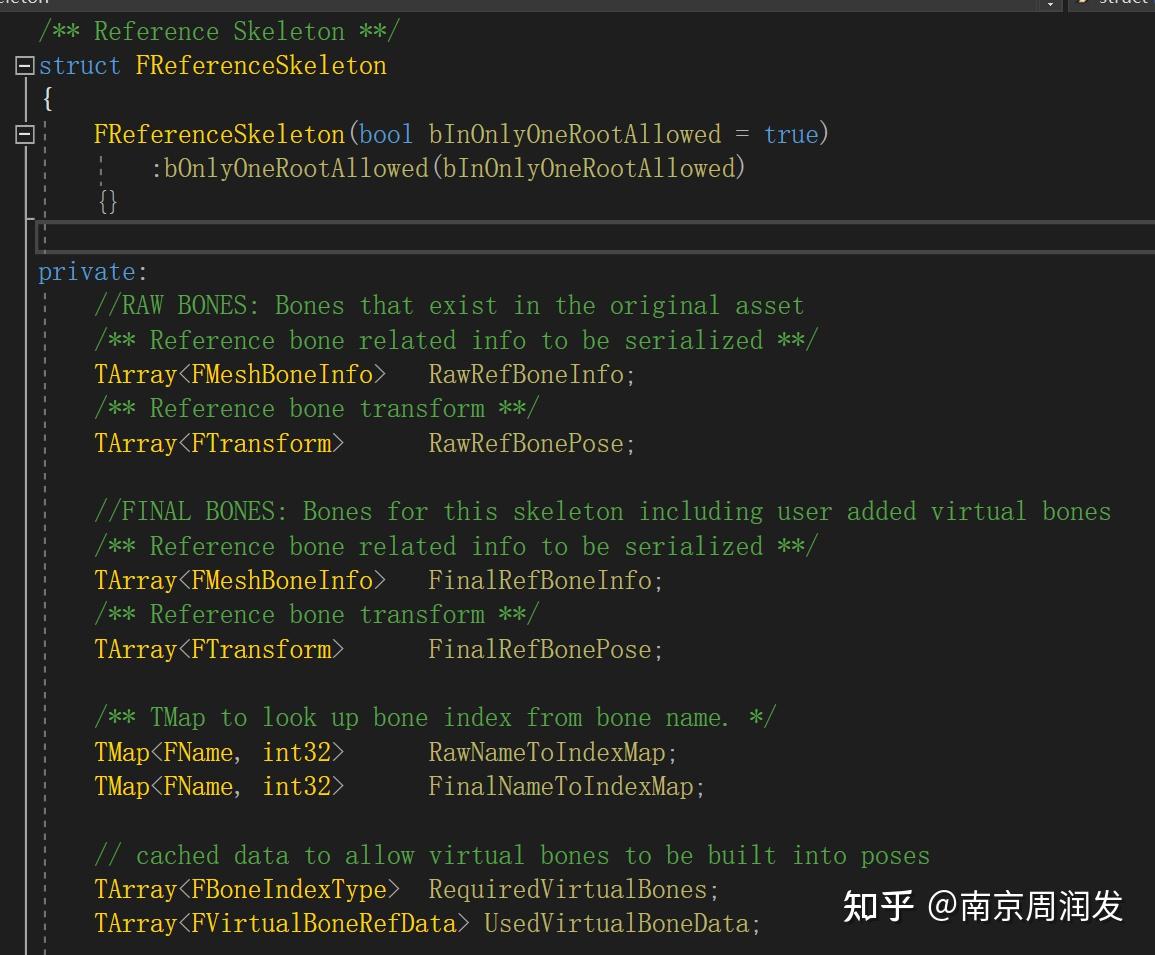
Task: Click the true default value
Action: click(x=790, y=135)
